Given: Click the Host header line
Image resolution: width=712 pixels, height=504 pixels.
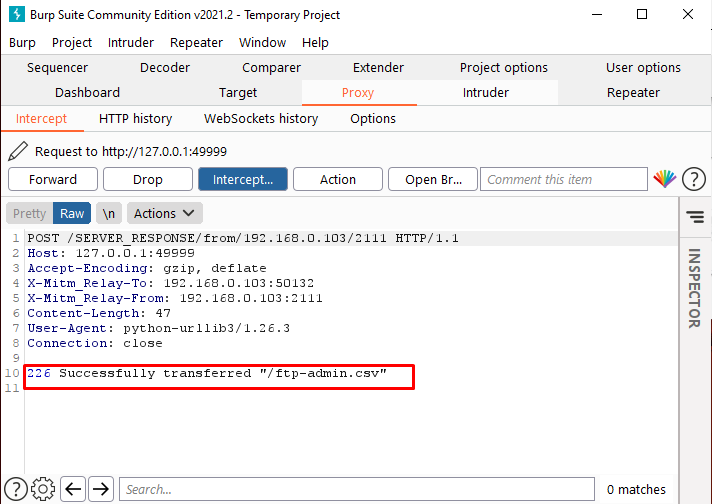Looking at the screenshot, I should point(111,253).
